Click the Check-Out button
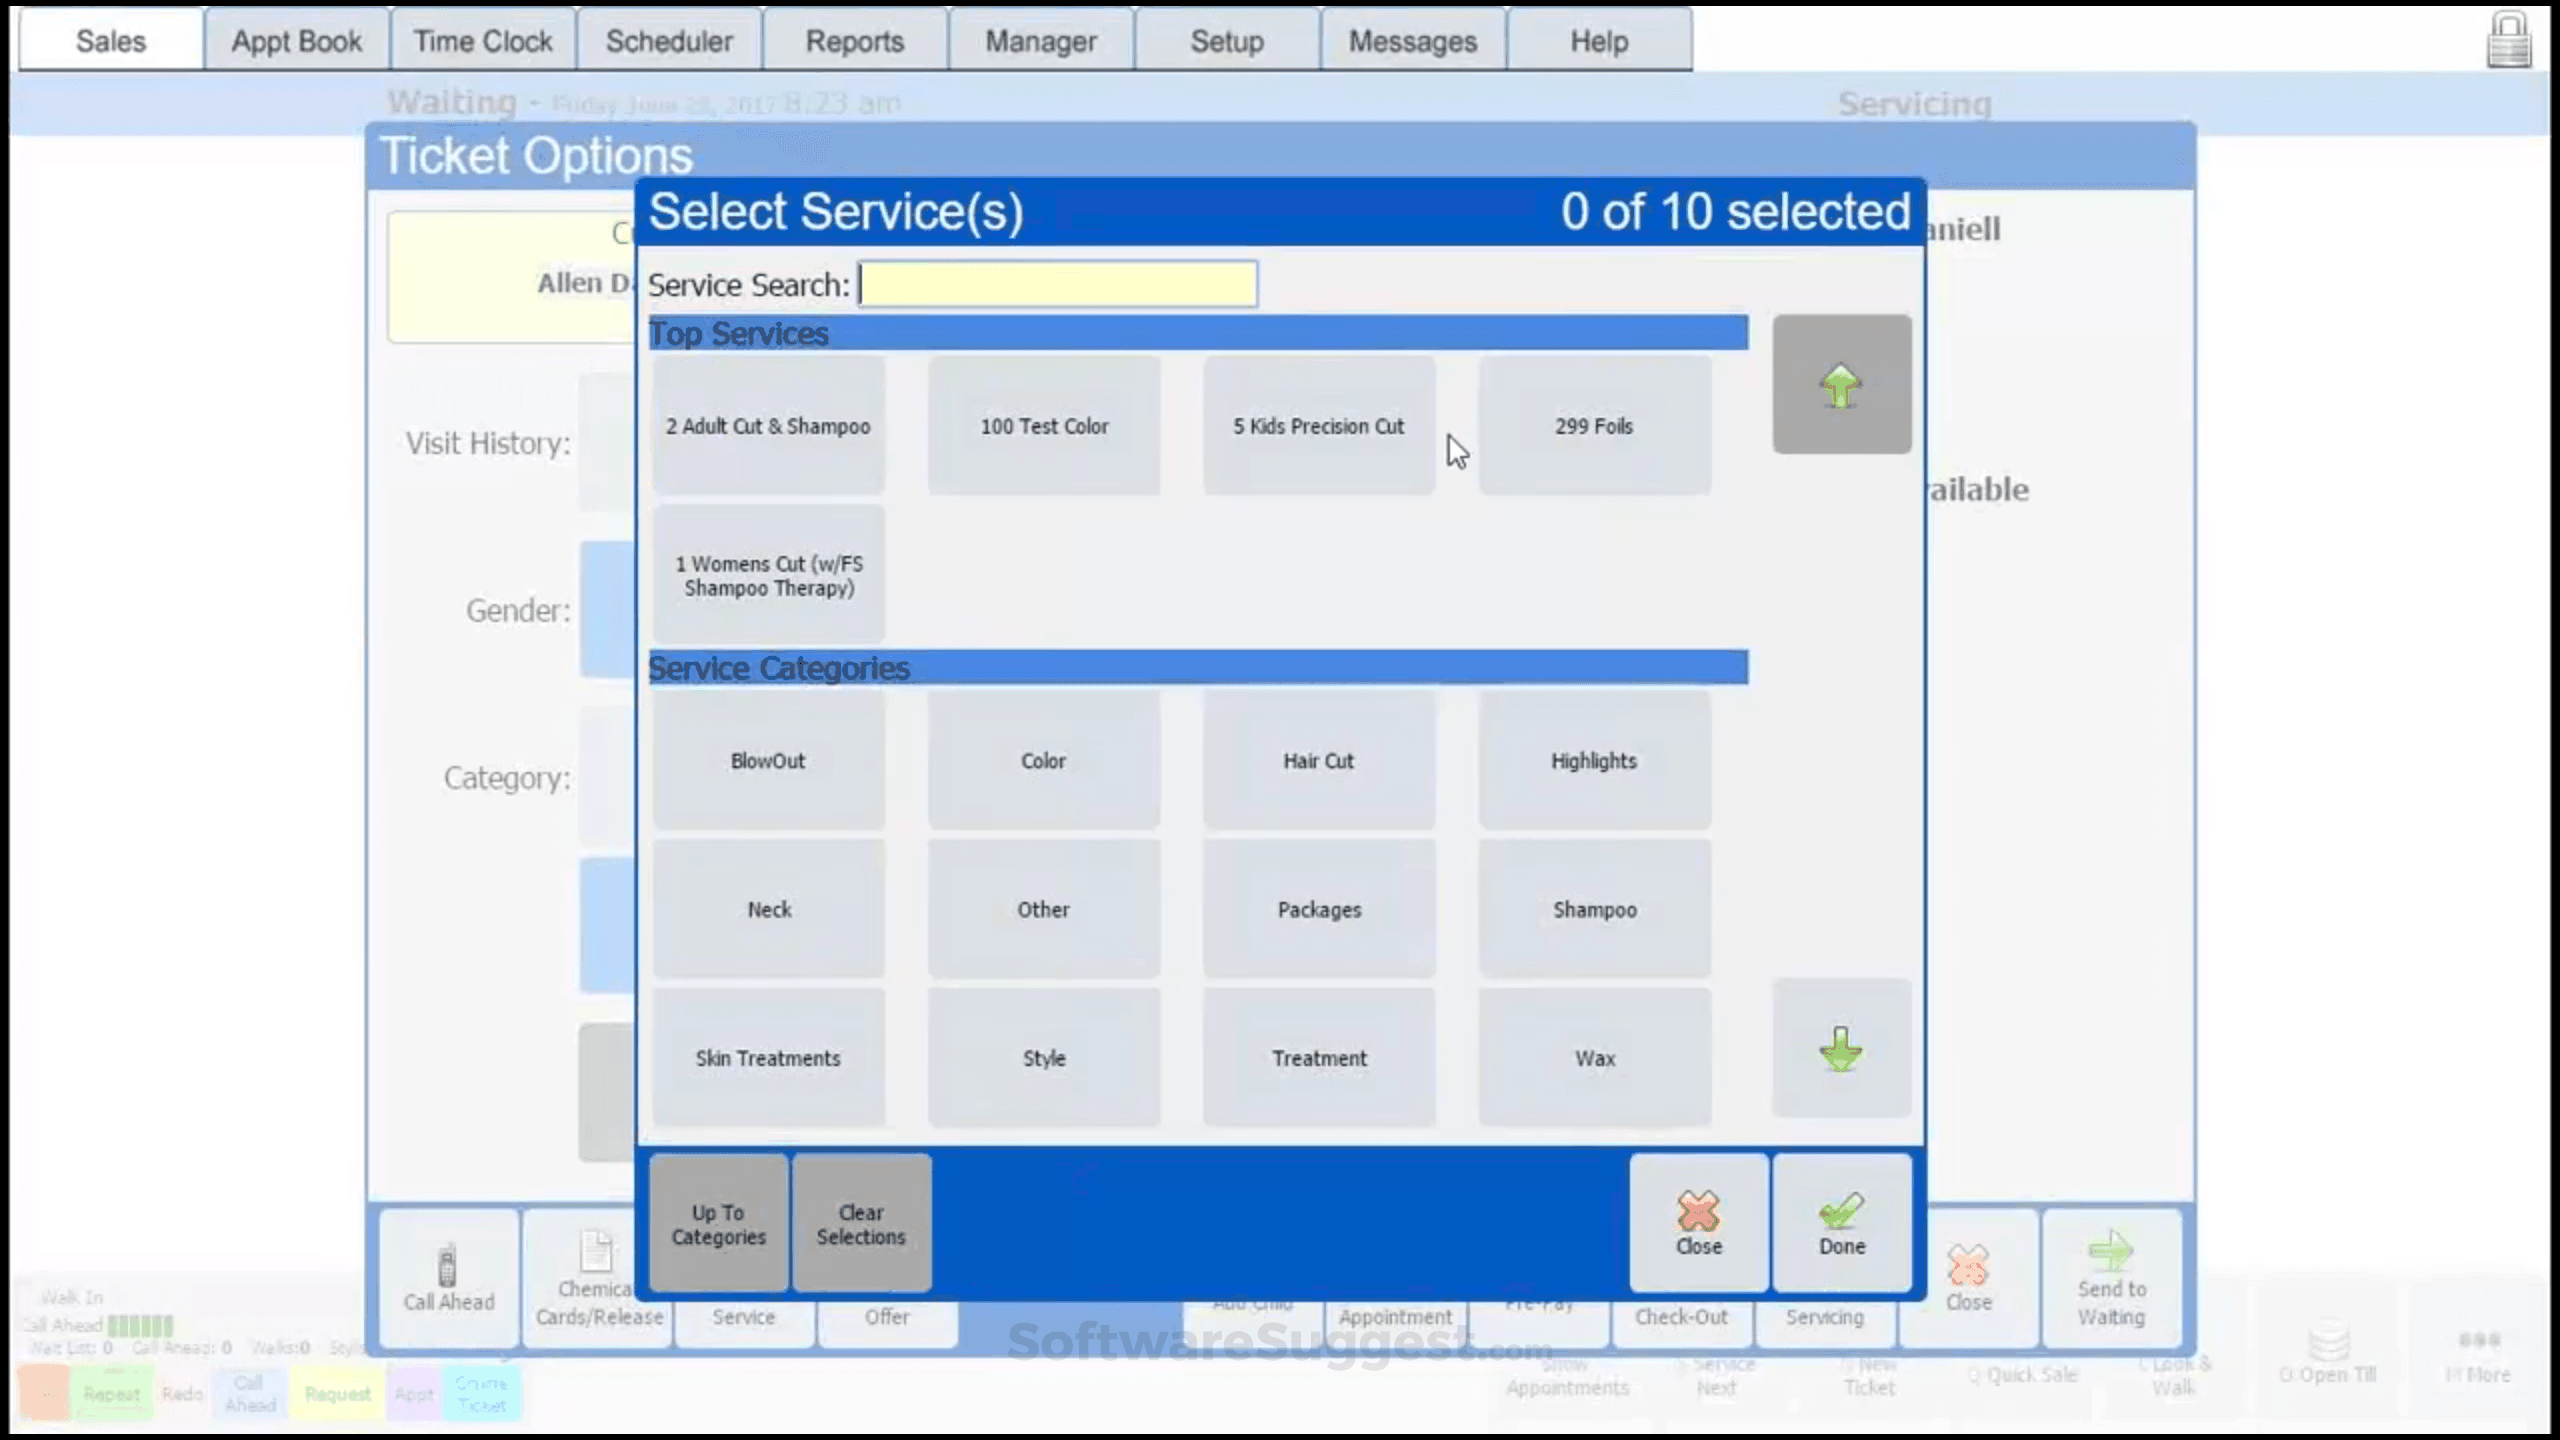 1683,1317
